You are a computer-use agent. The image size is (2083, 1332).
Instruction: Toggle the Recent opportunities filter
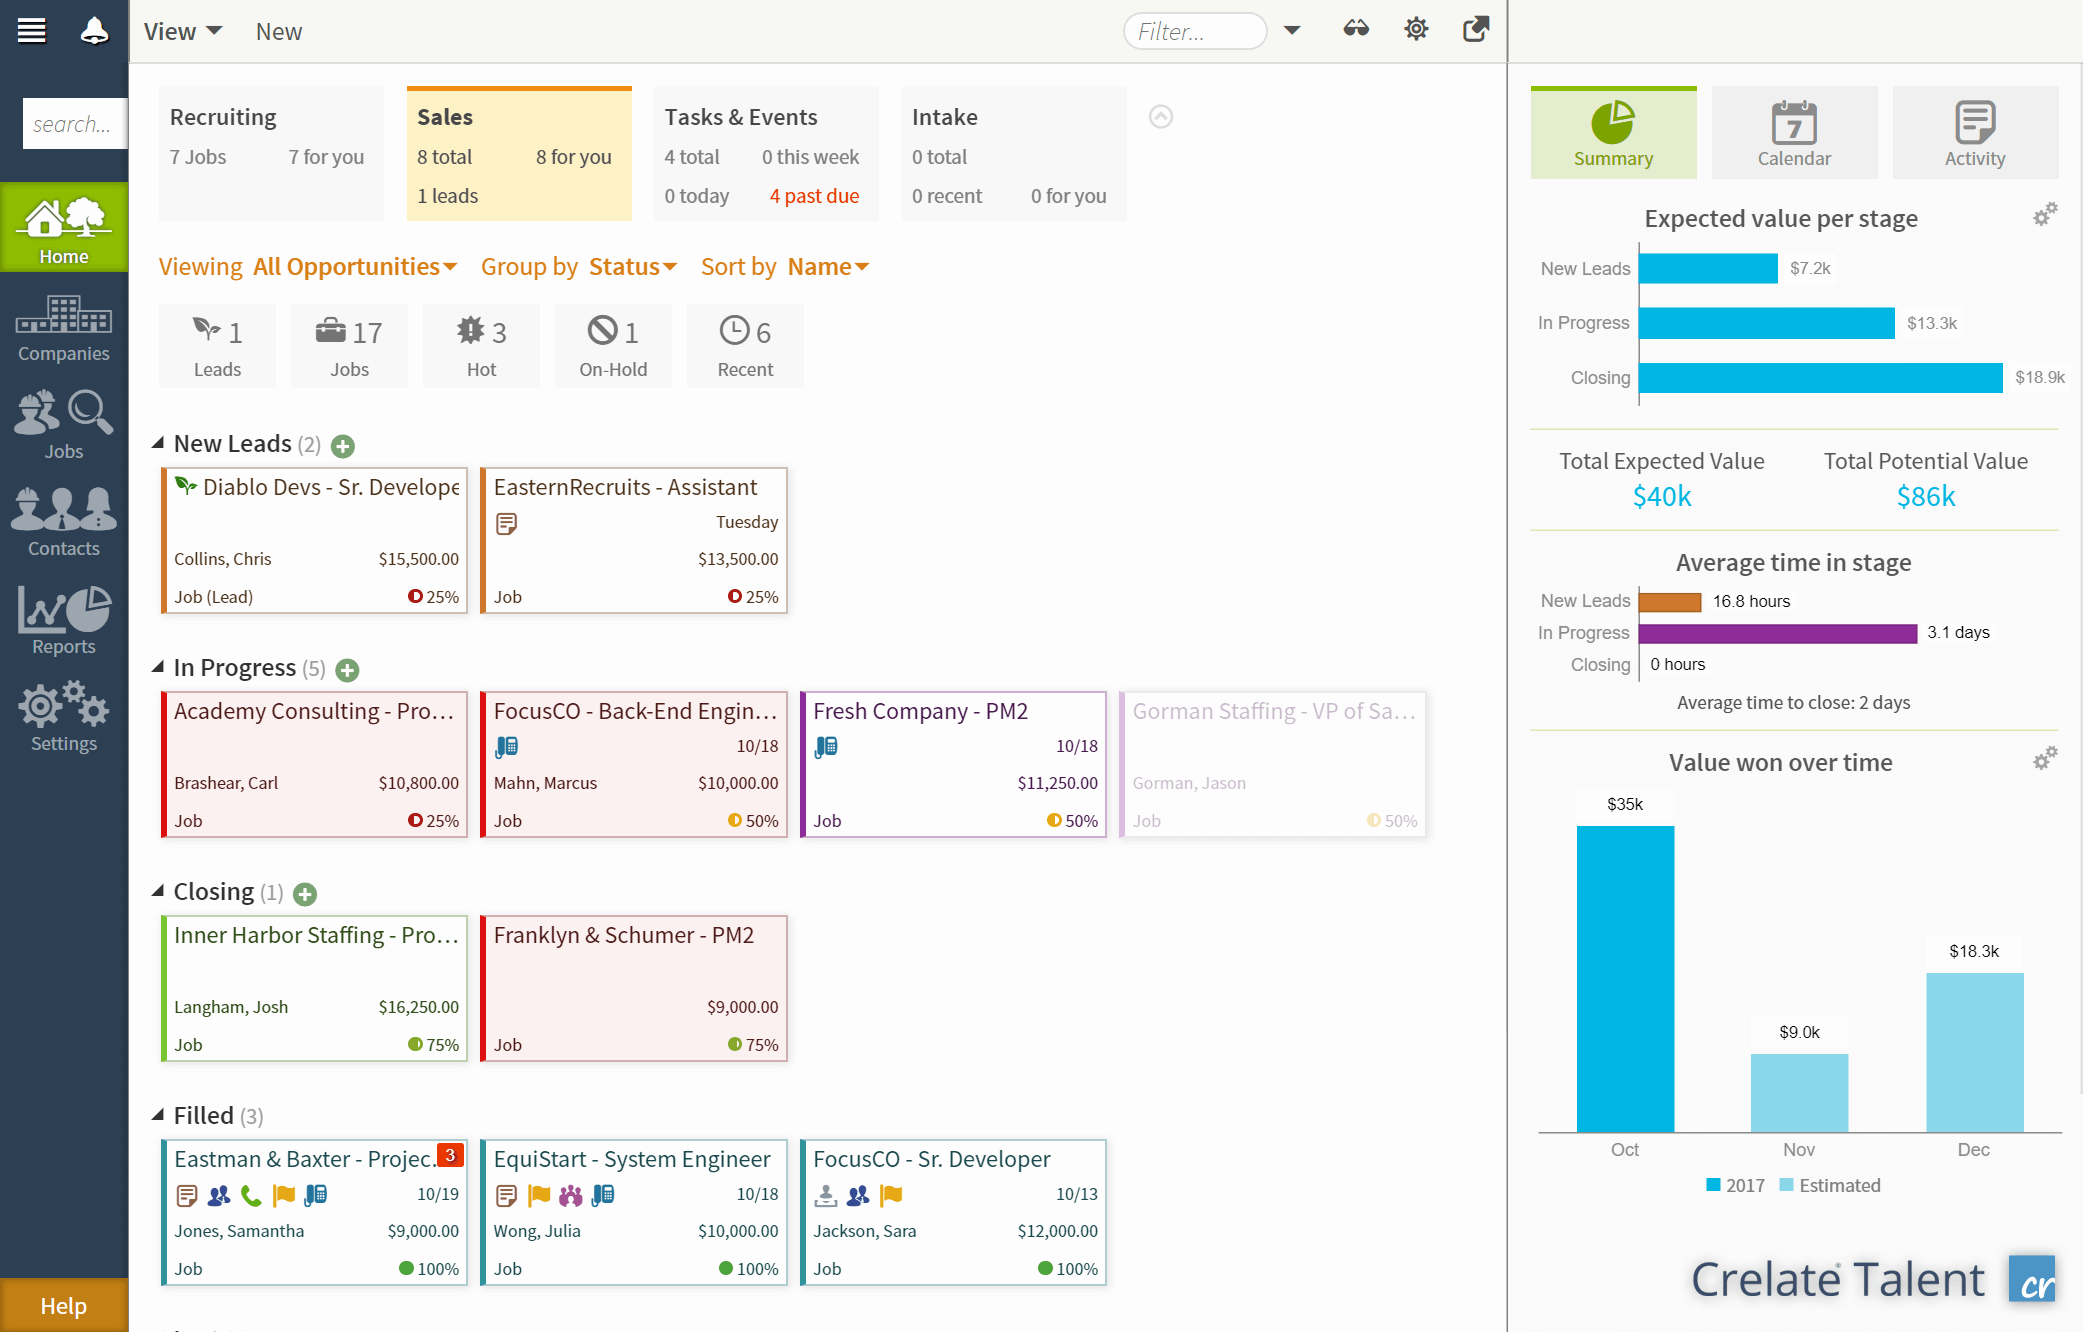[x=745, y=346]
